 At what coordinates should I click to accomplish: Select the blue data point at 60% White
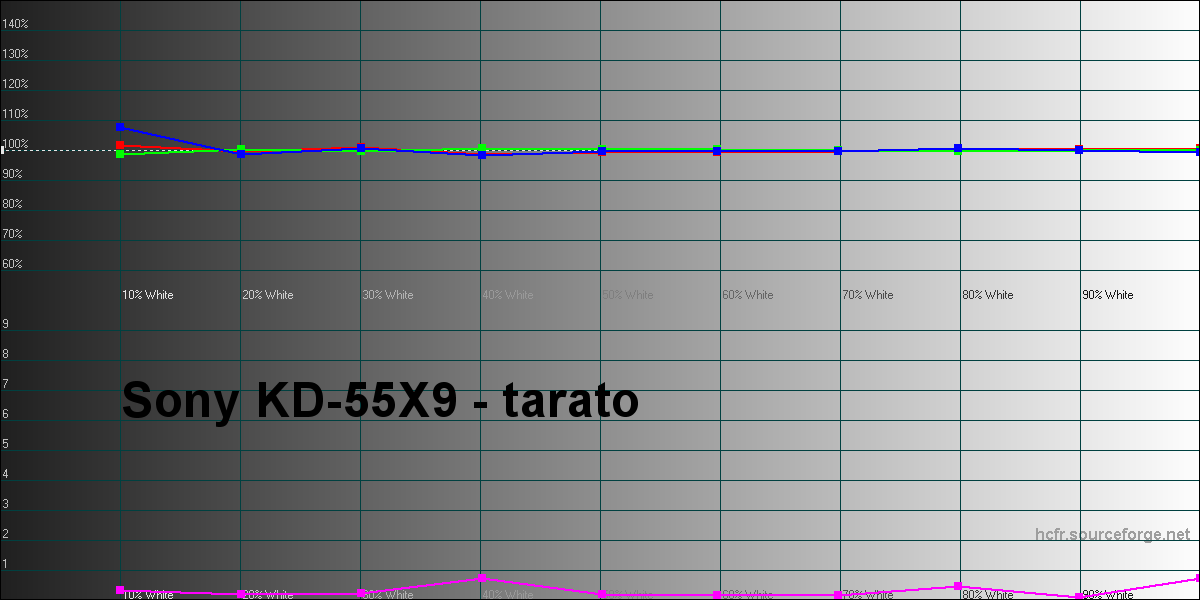tap(717, 151)
